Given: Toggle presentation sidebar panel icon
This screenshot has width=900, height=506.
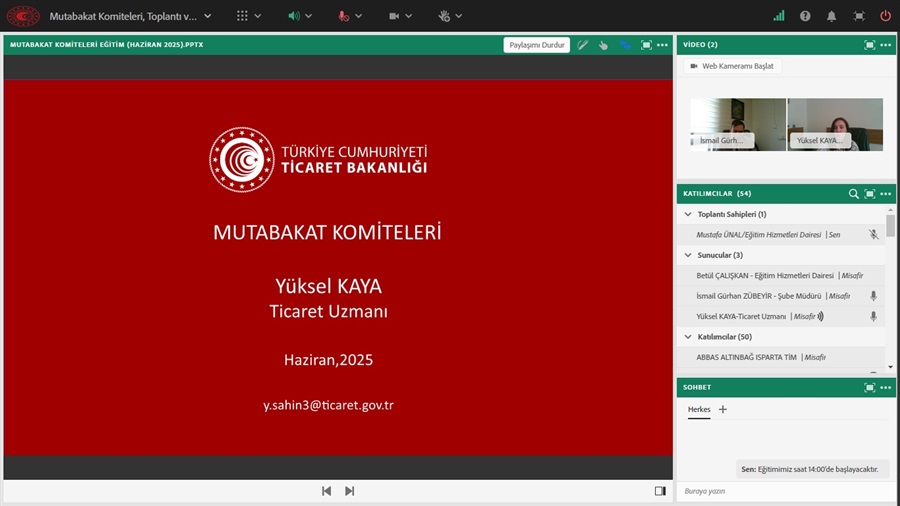Looking at the screenshot, I should (660, 491).
